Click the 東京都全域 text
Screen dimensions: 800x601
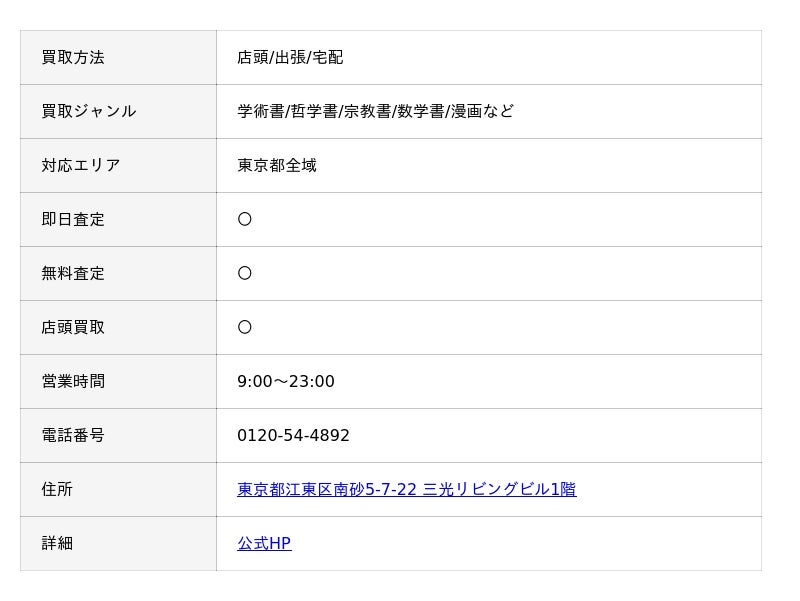tap(277, 165)
